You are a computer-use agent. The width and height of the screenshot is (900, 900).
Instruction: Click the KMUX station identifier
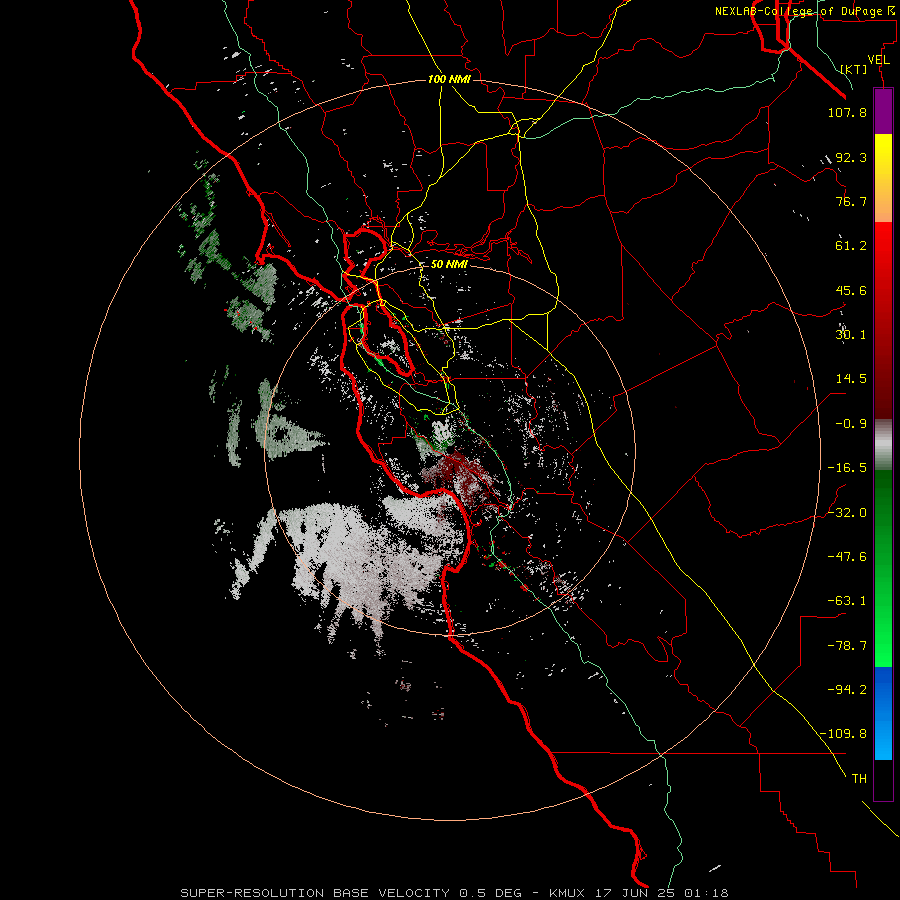[568, 893]
